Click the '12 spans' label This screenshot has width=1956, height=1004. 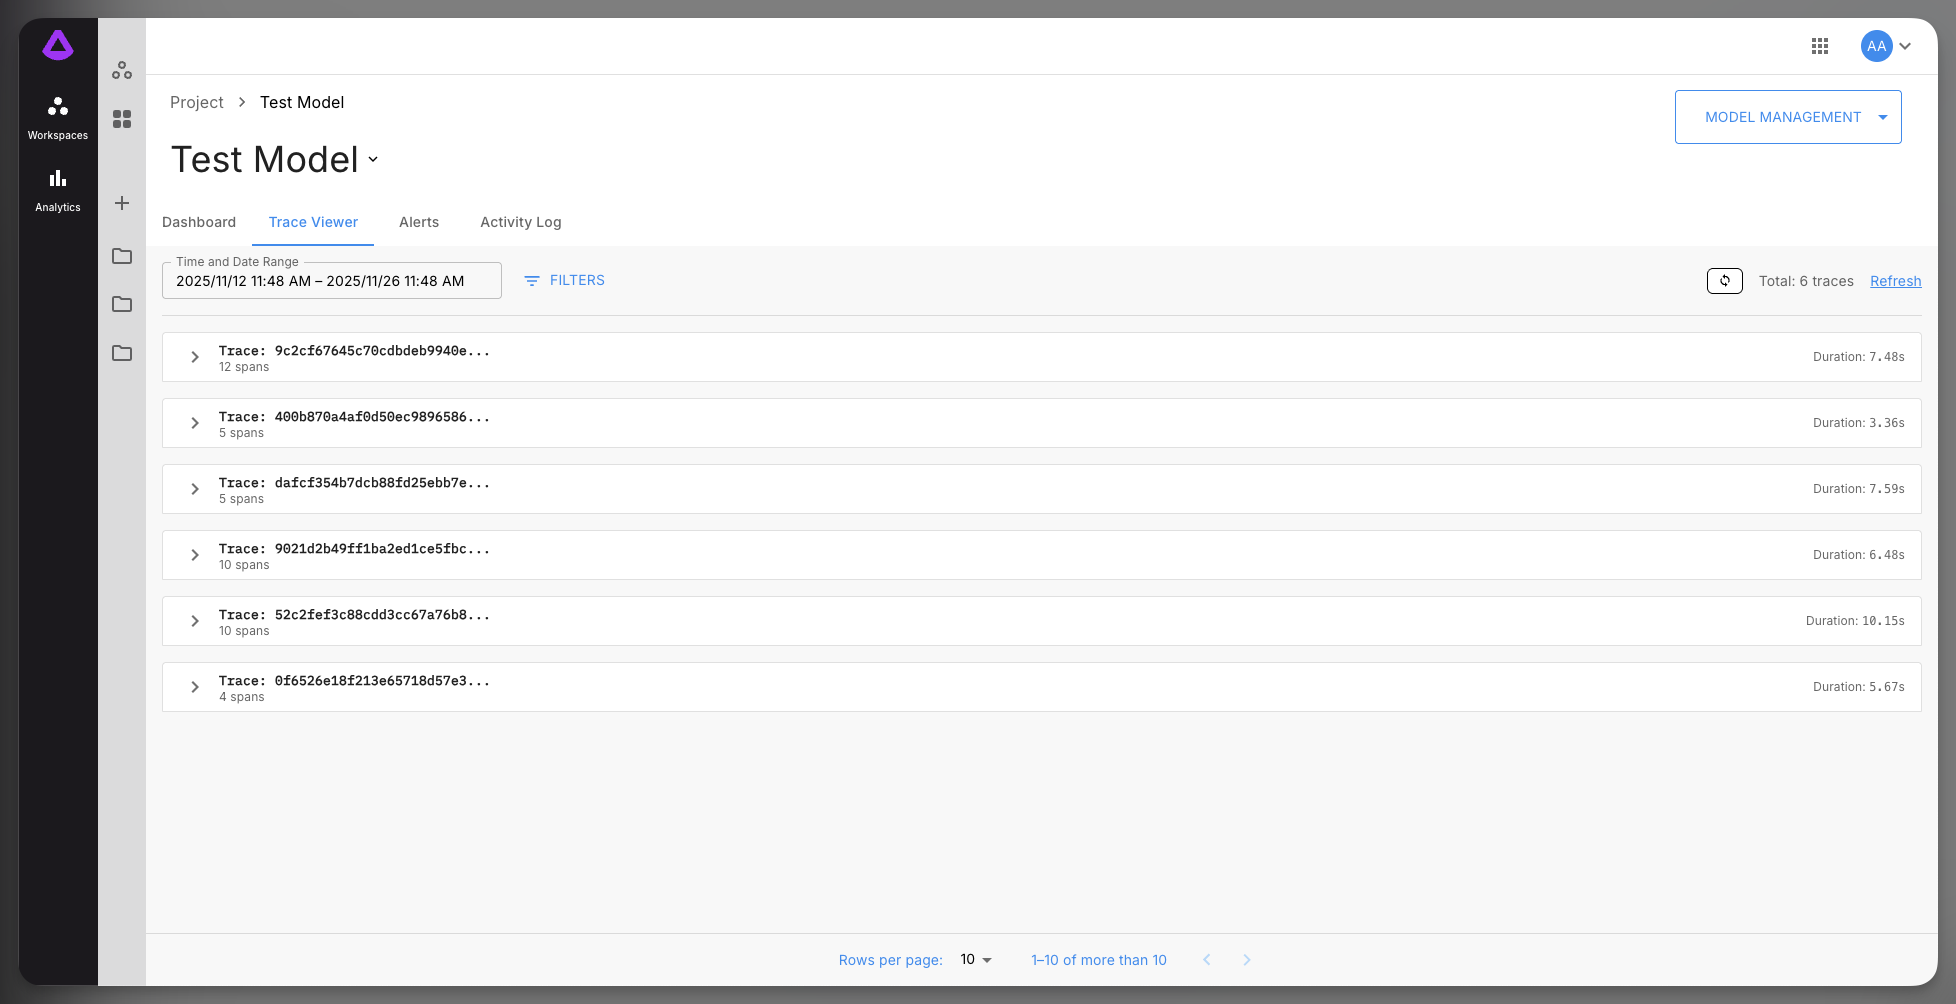(x=244, y=367)
